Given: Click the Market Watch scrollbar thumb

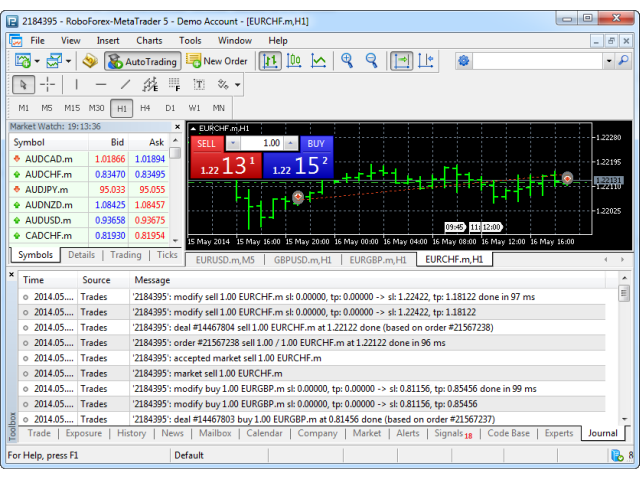Looking at the screenshot, I should 175,153.
